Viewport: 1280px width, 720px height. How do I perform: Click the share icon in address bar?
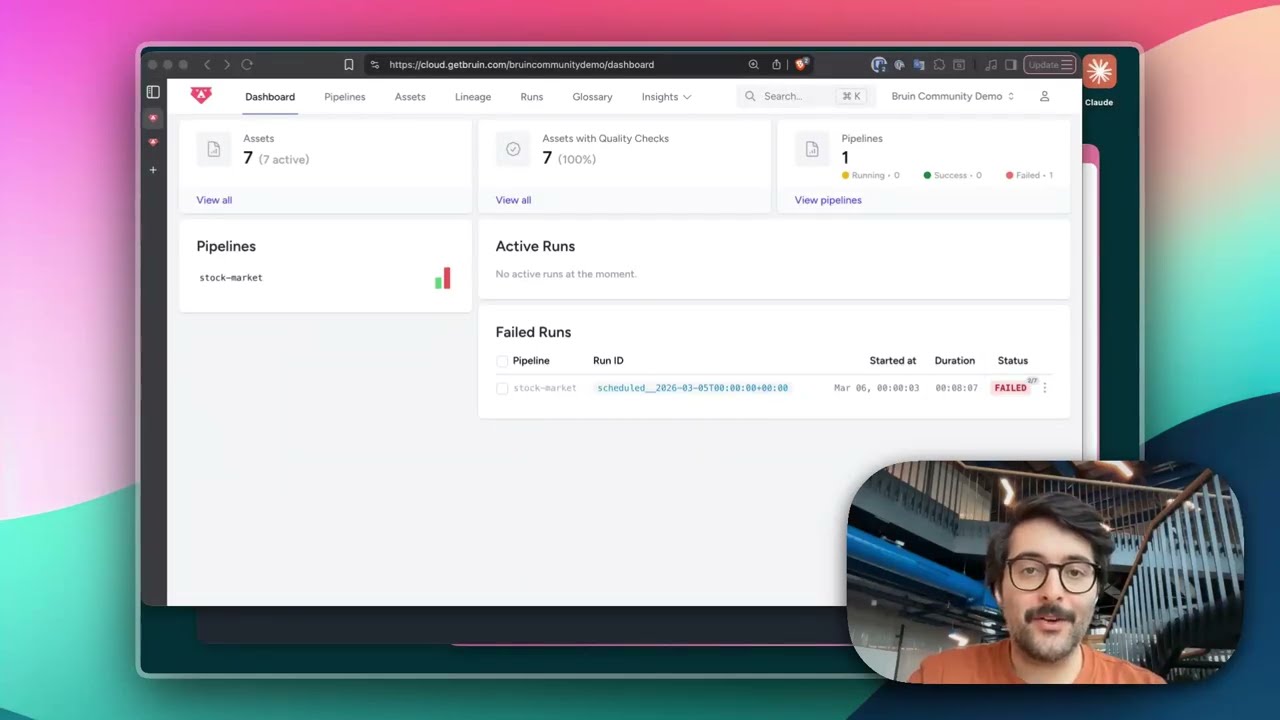coord(776,64)
